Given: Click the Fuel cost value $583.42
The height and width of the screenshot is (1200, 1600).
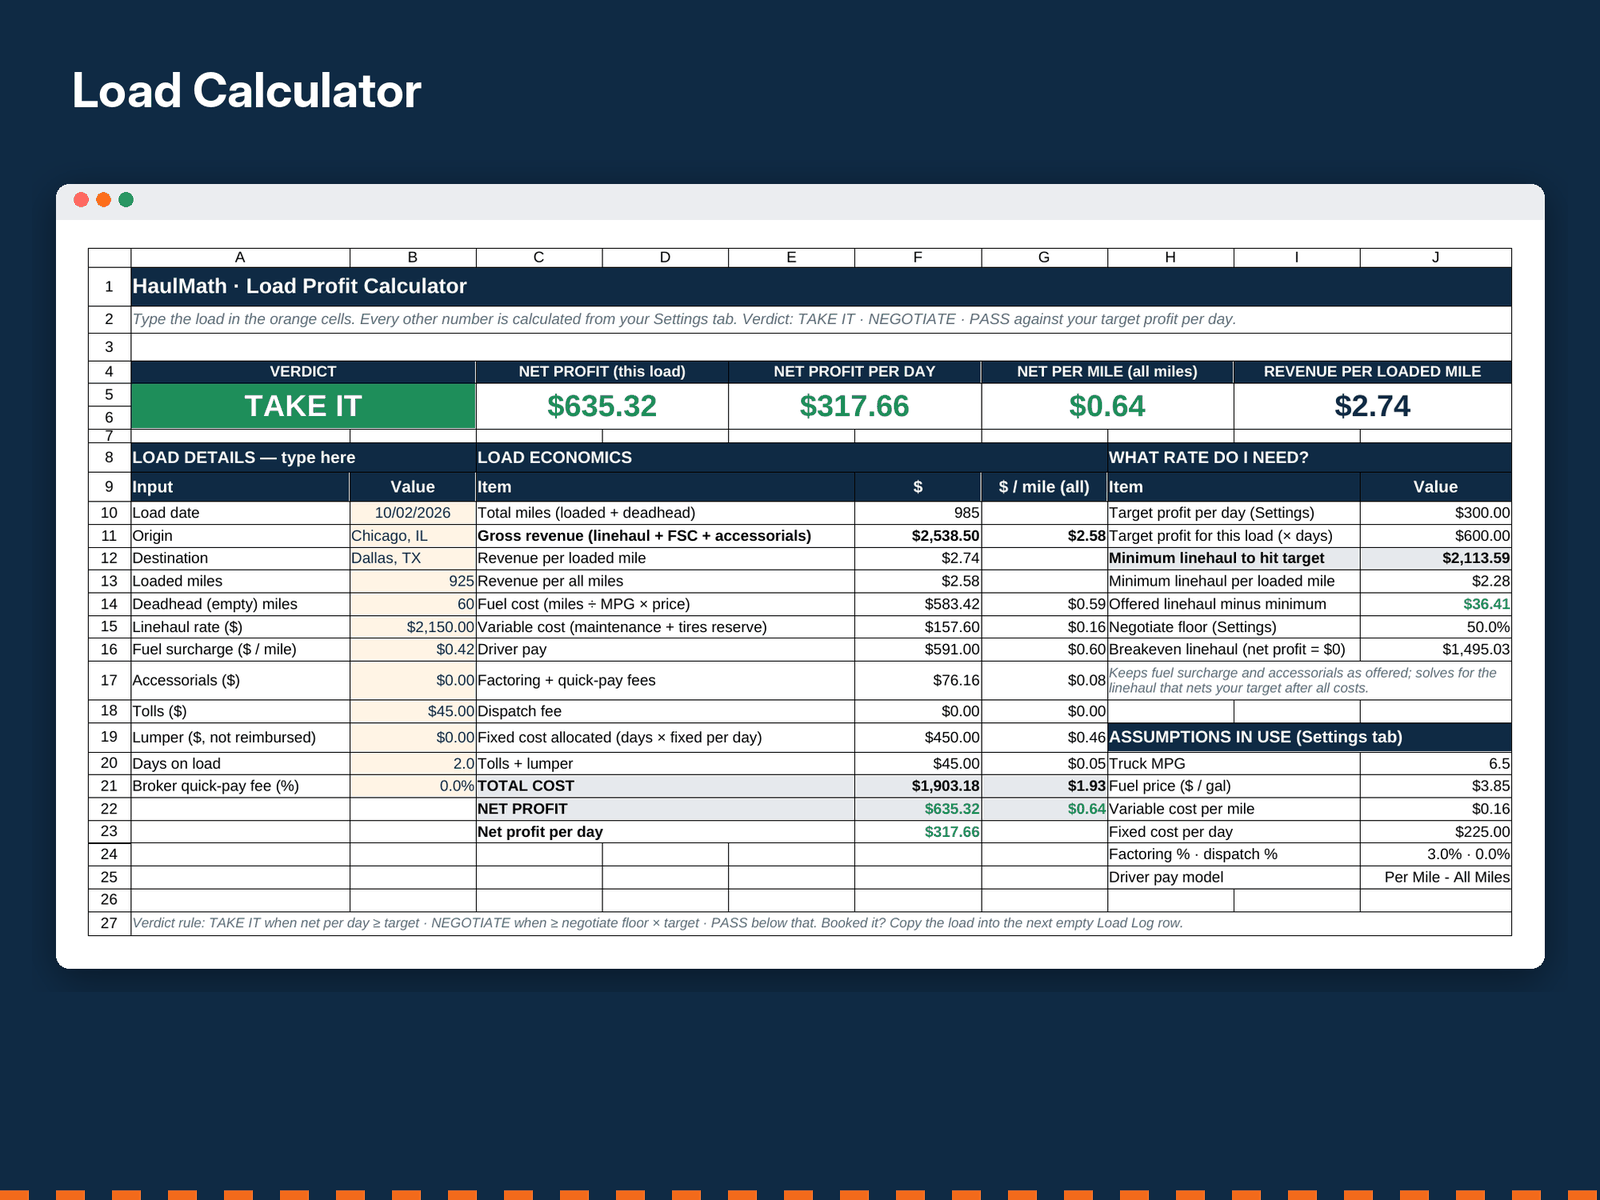Looking at the screenshot, I should (918, 604).
